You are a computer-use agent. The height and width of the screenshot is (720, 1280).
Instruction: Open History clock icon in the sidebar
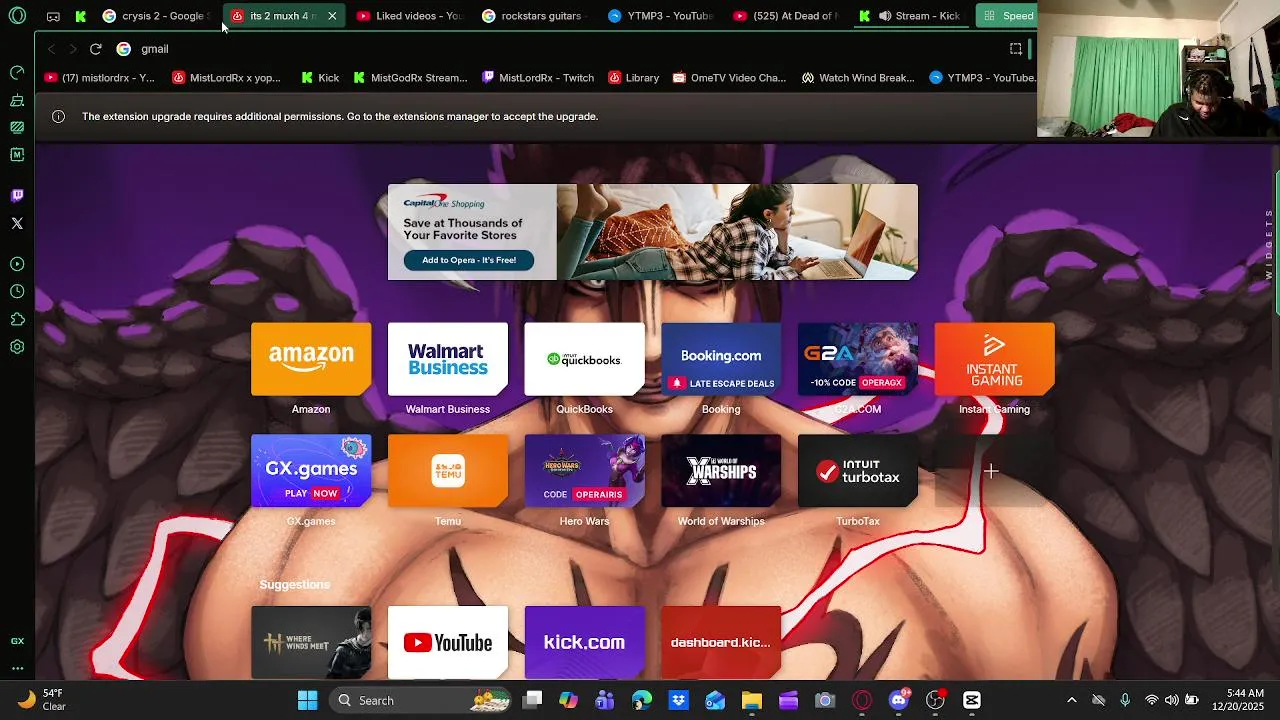17,291
